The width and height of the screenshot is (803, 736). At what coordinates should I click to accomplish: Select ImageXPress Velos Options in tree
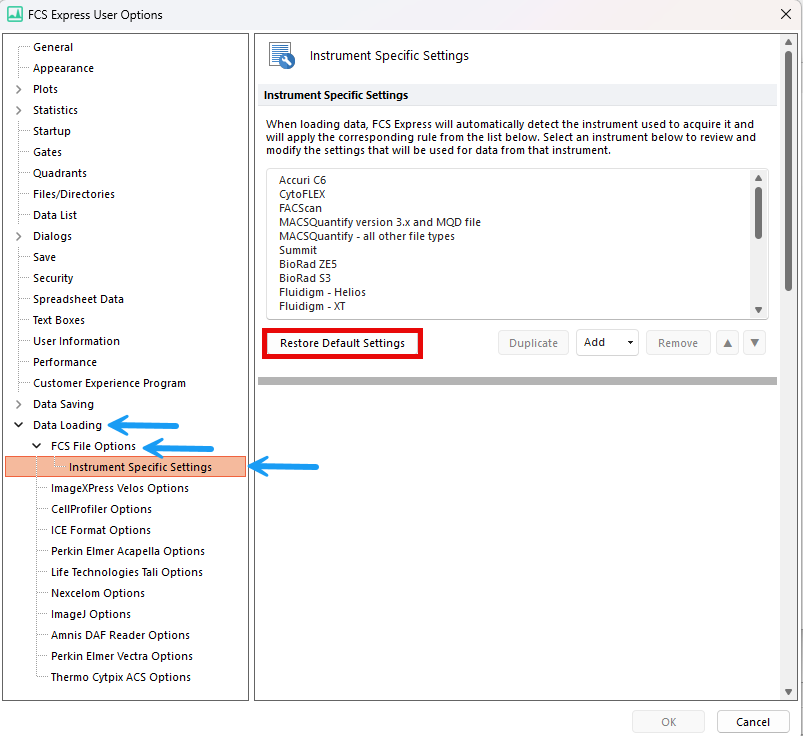click(x=119, y=488)
